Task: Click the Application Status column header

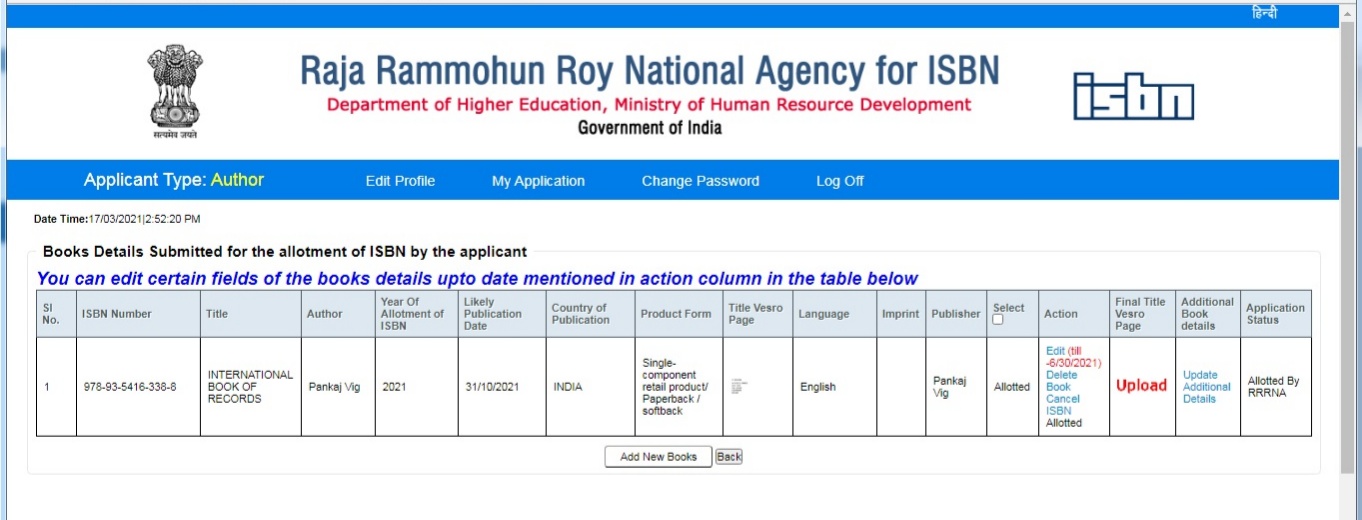Action: (x=1275, y=314)
